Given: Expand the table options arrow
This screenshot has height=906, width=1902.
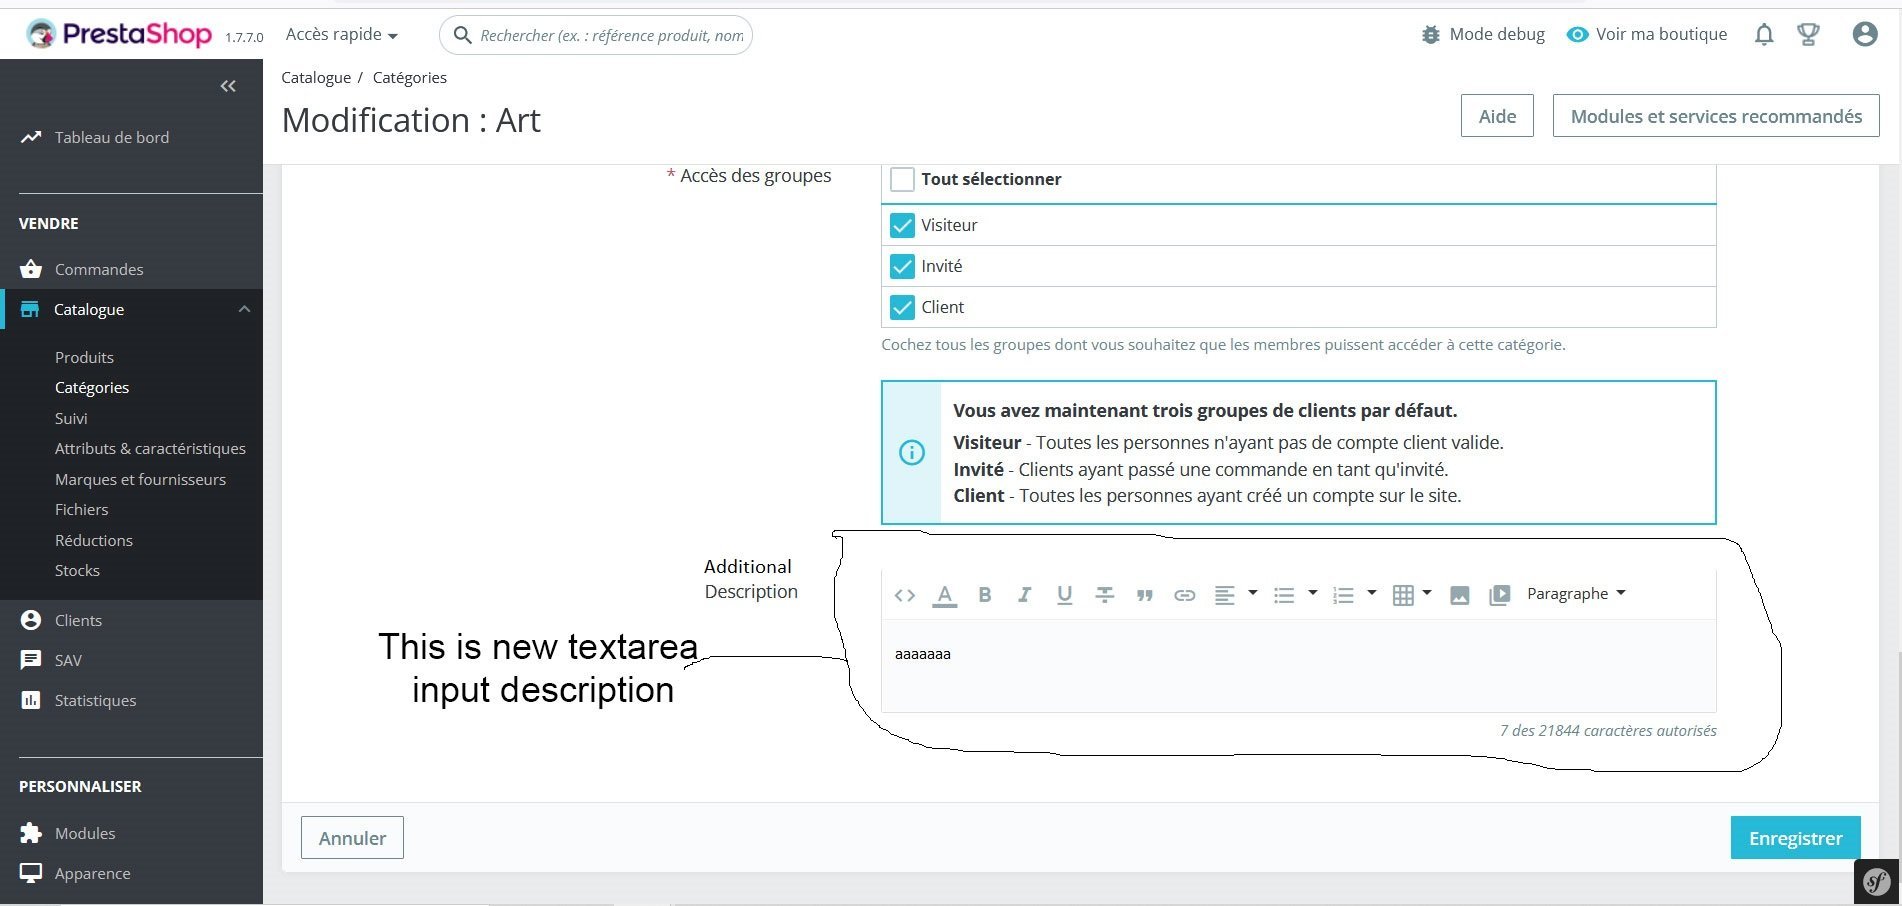Looking at the screenshot, I should (x=1427, y=593).
